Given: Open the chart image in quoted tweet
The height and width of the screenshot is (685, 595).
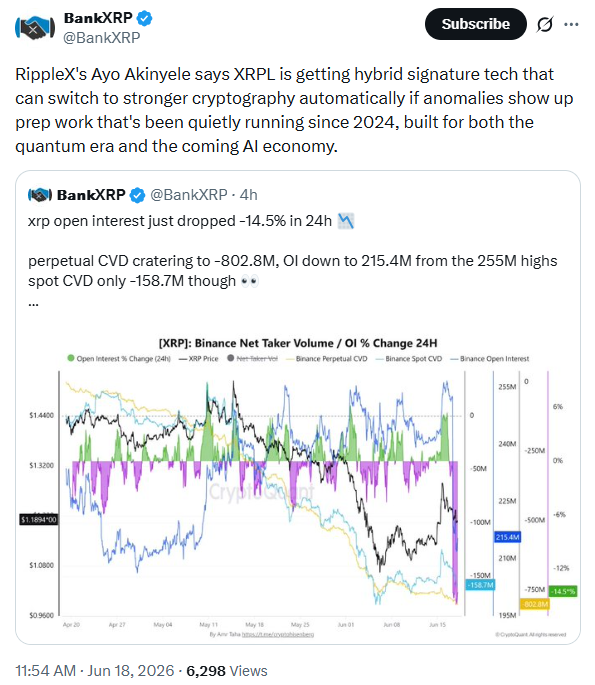Looking at the screenshot, I should (x=298, y=487).
